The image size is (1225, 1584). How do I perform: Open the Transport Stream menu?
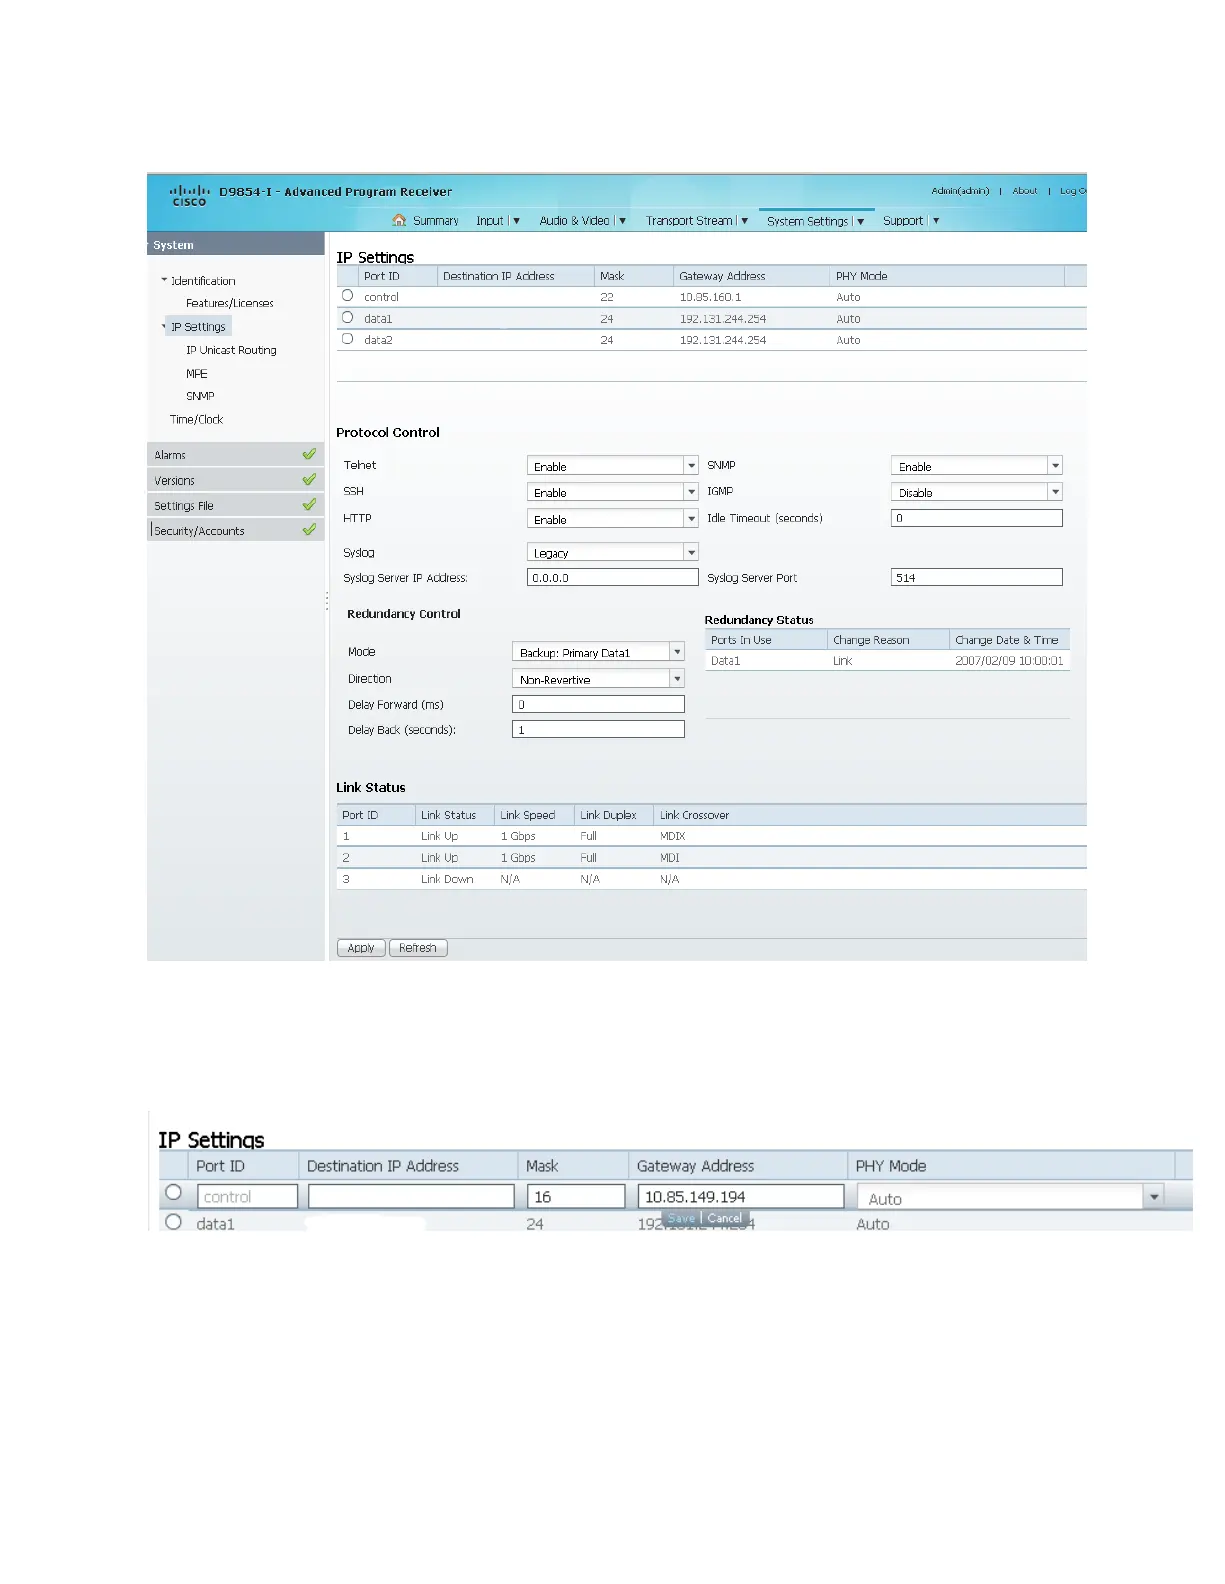(x=697, y=221)
